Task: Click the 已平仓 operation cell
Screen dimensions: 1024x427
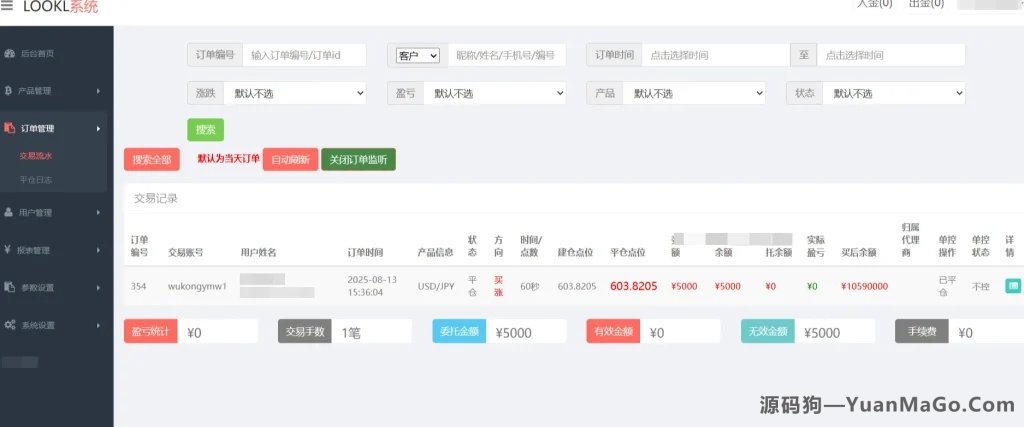Action: (947, 286)
